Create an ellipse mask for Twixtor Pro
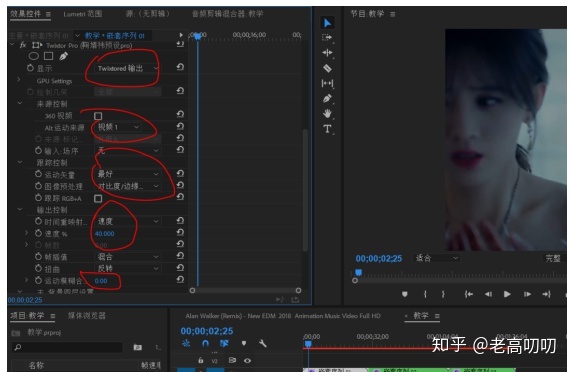 [34, 56]
